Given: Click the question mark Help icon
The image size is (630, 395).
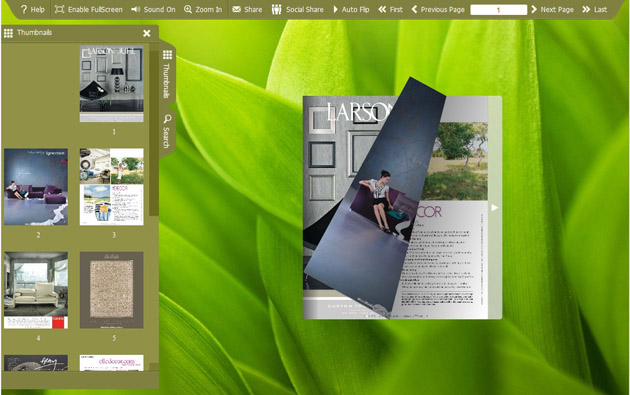Looking at the screenshot, I should tap(24, 9).
